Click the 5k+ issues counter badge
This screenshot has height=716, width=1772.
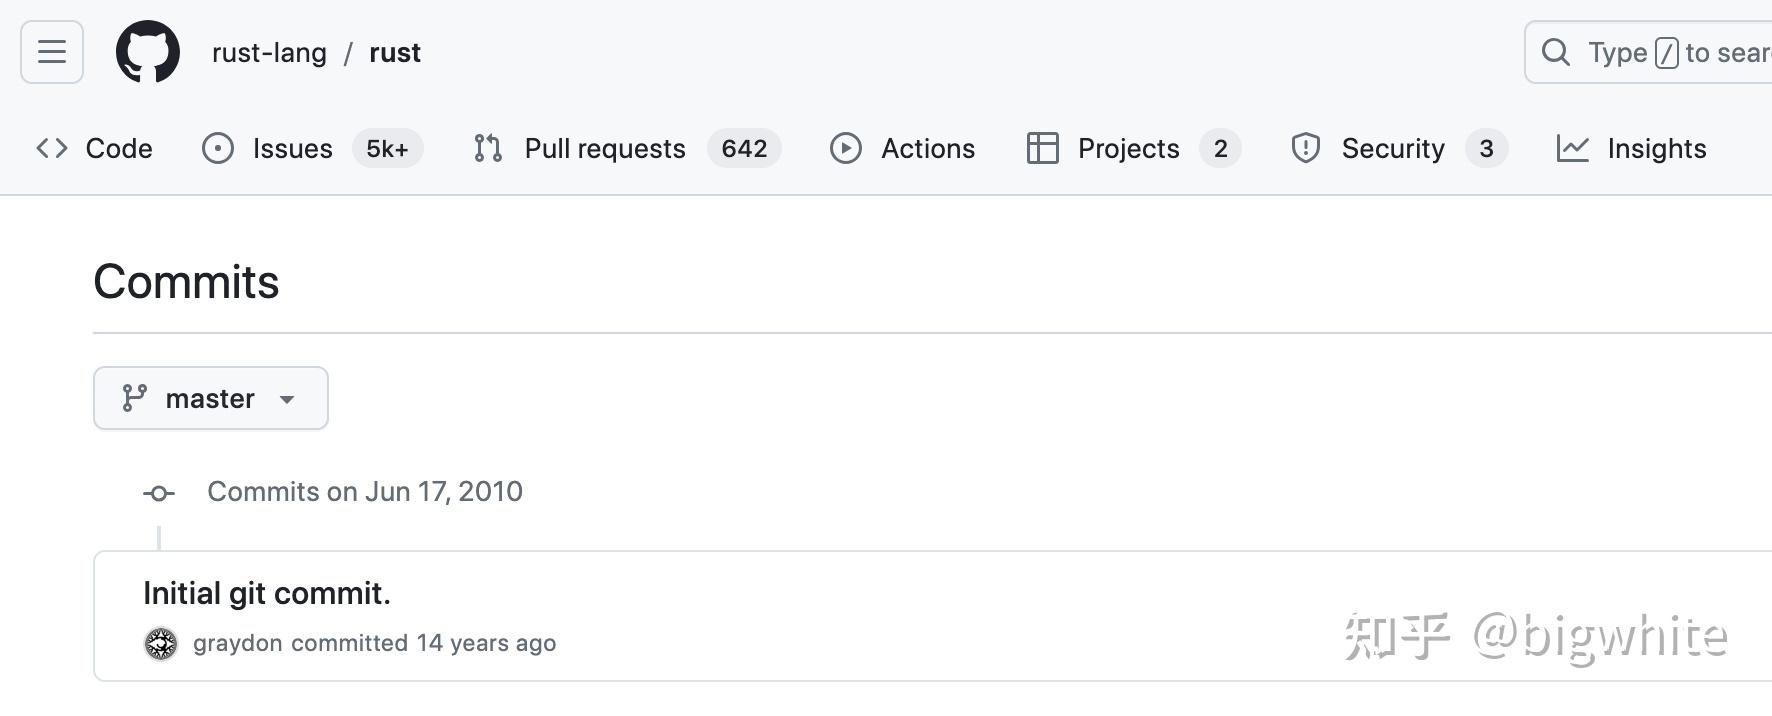tap(387, 149)
